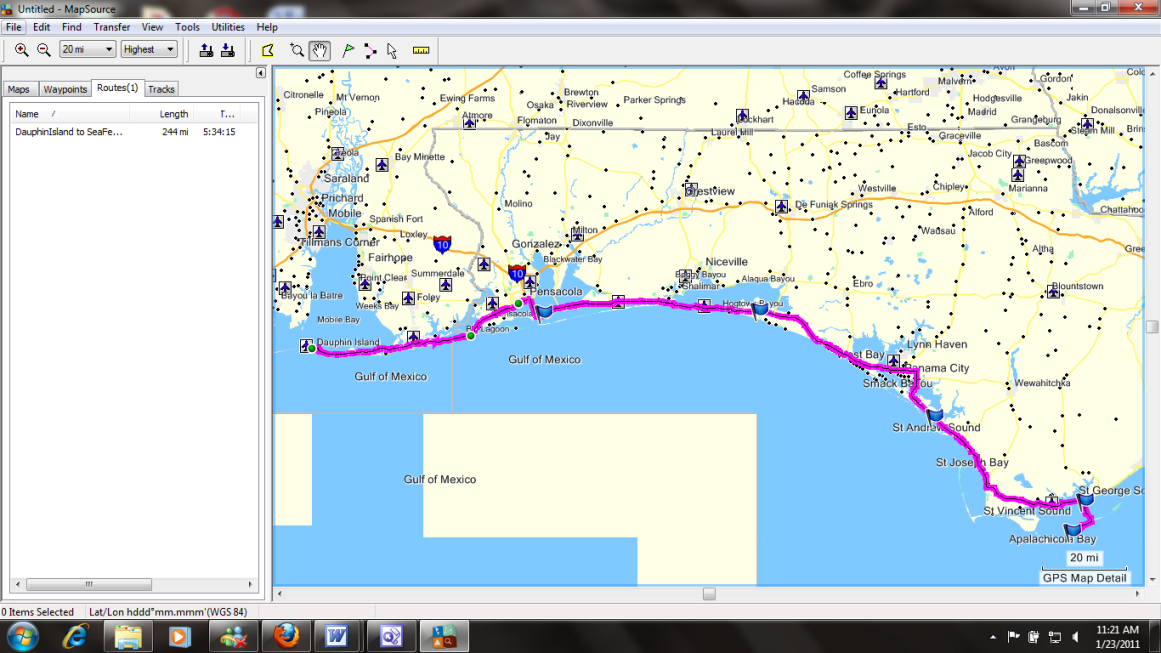Switch to the Maps tab

[x=19, y=89]
